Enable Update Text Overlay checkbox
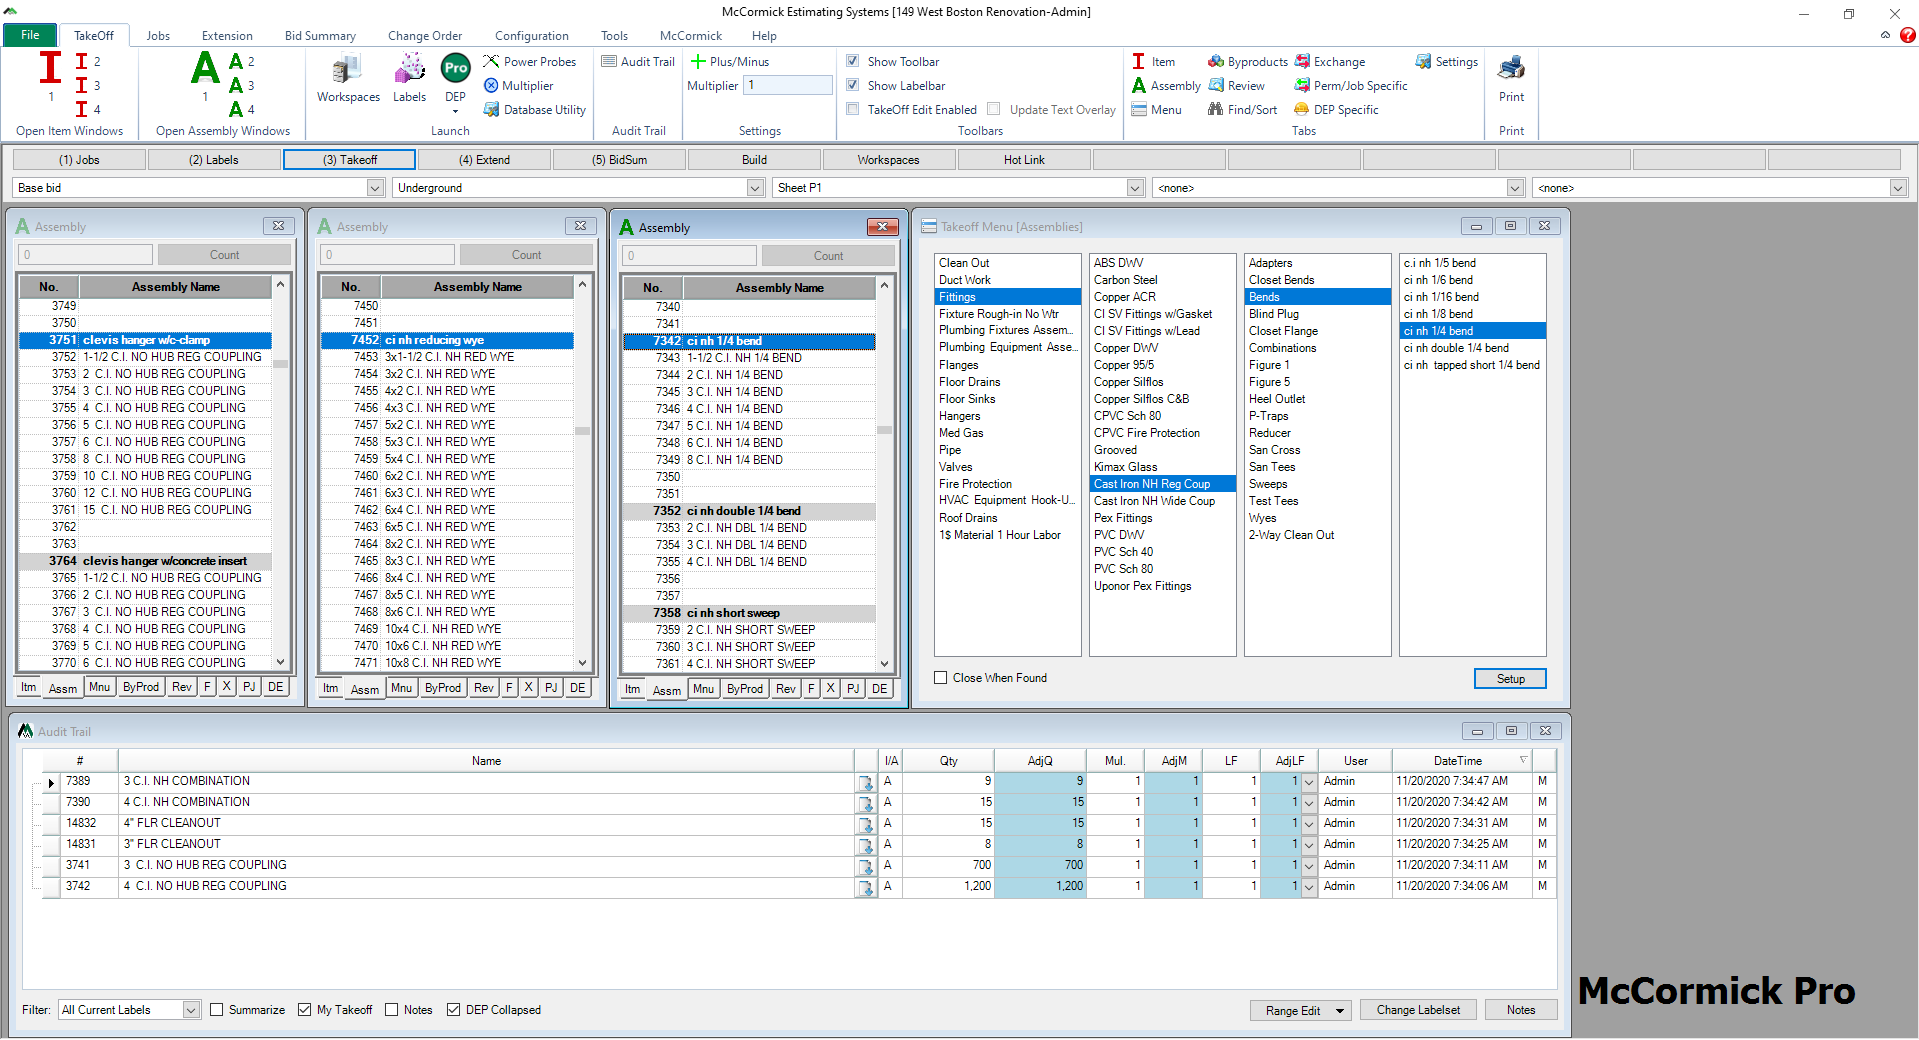The width and height of the screenshot is (1919, 1040). coord(994,109)
